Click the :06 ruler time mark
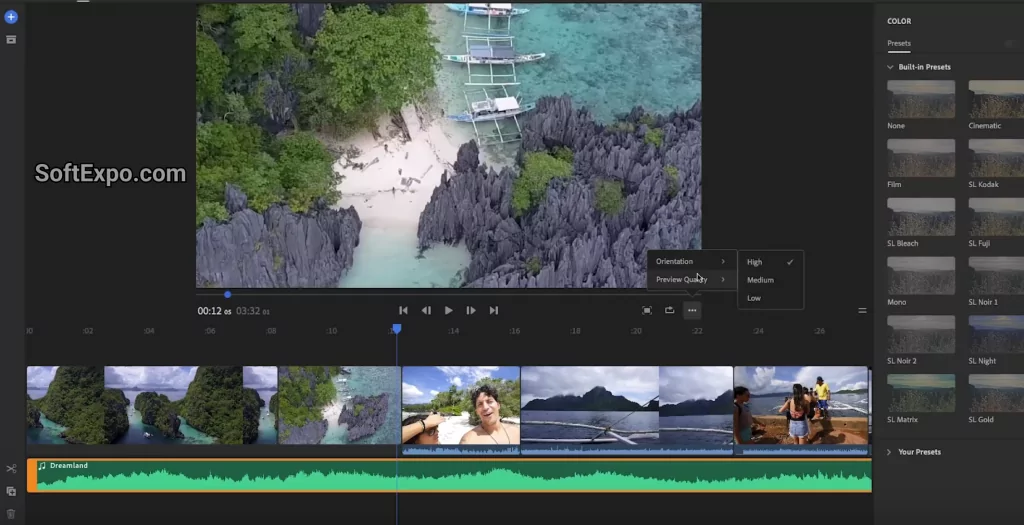Image resolution: width=1024 pixels, height=525 pixels. pyautogui.click(x=210, y=331)
